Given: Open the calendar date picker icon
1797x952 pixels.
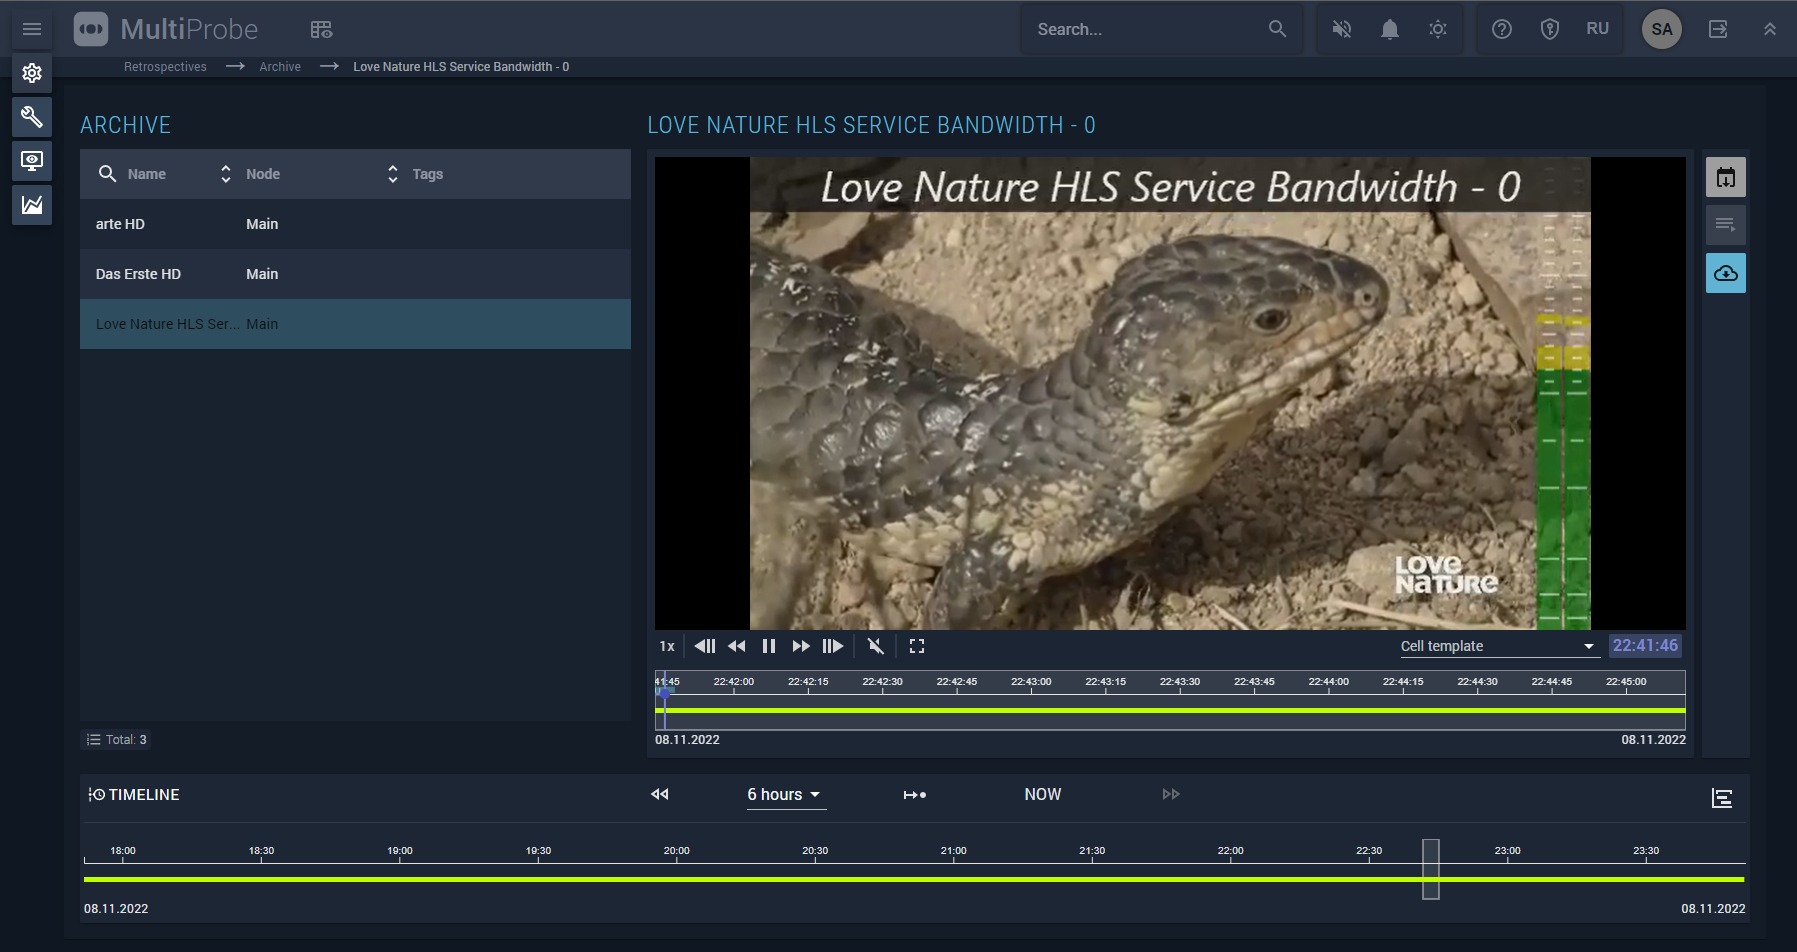Looking at the screenshot, I should click(1726, 177).
